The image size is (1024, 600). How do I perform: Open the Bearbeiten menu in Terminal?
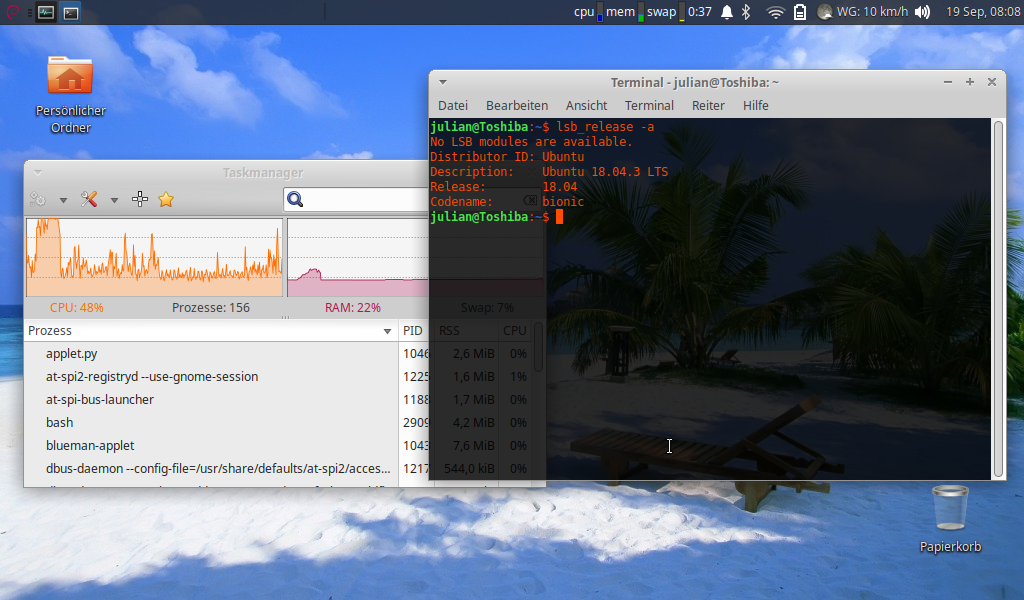coord(517,105)
